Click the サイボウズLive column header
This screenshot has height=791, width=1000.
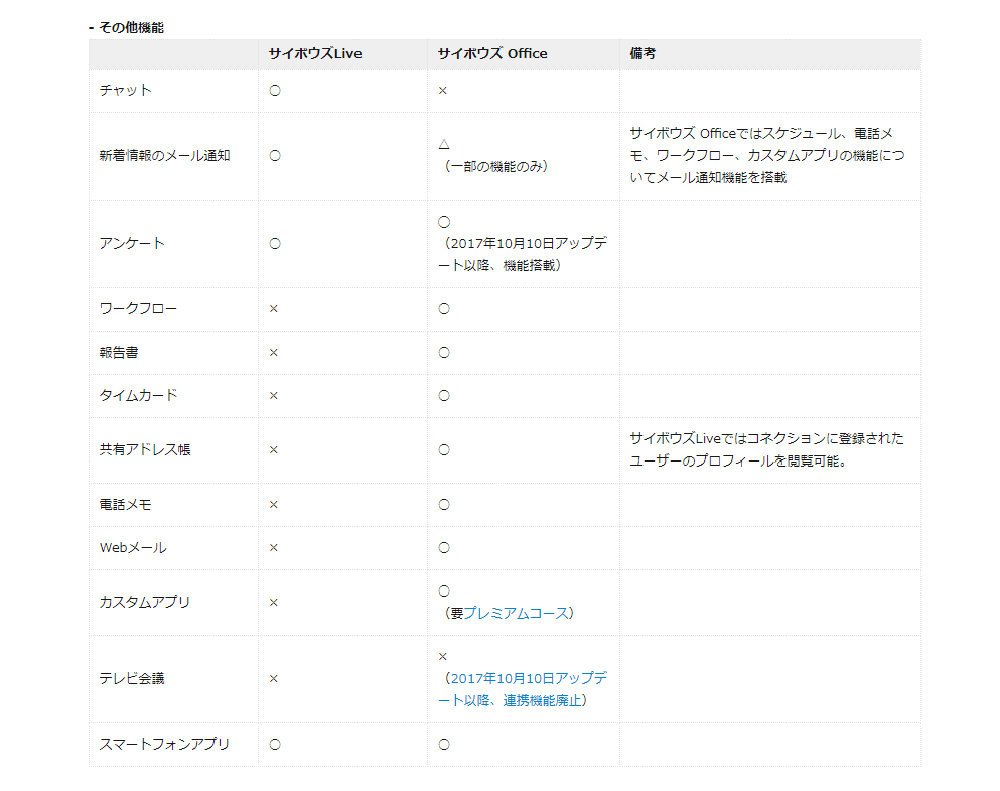pyautogui.click(x=315, y=54)
